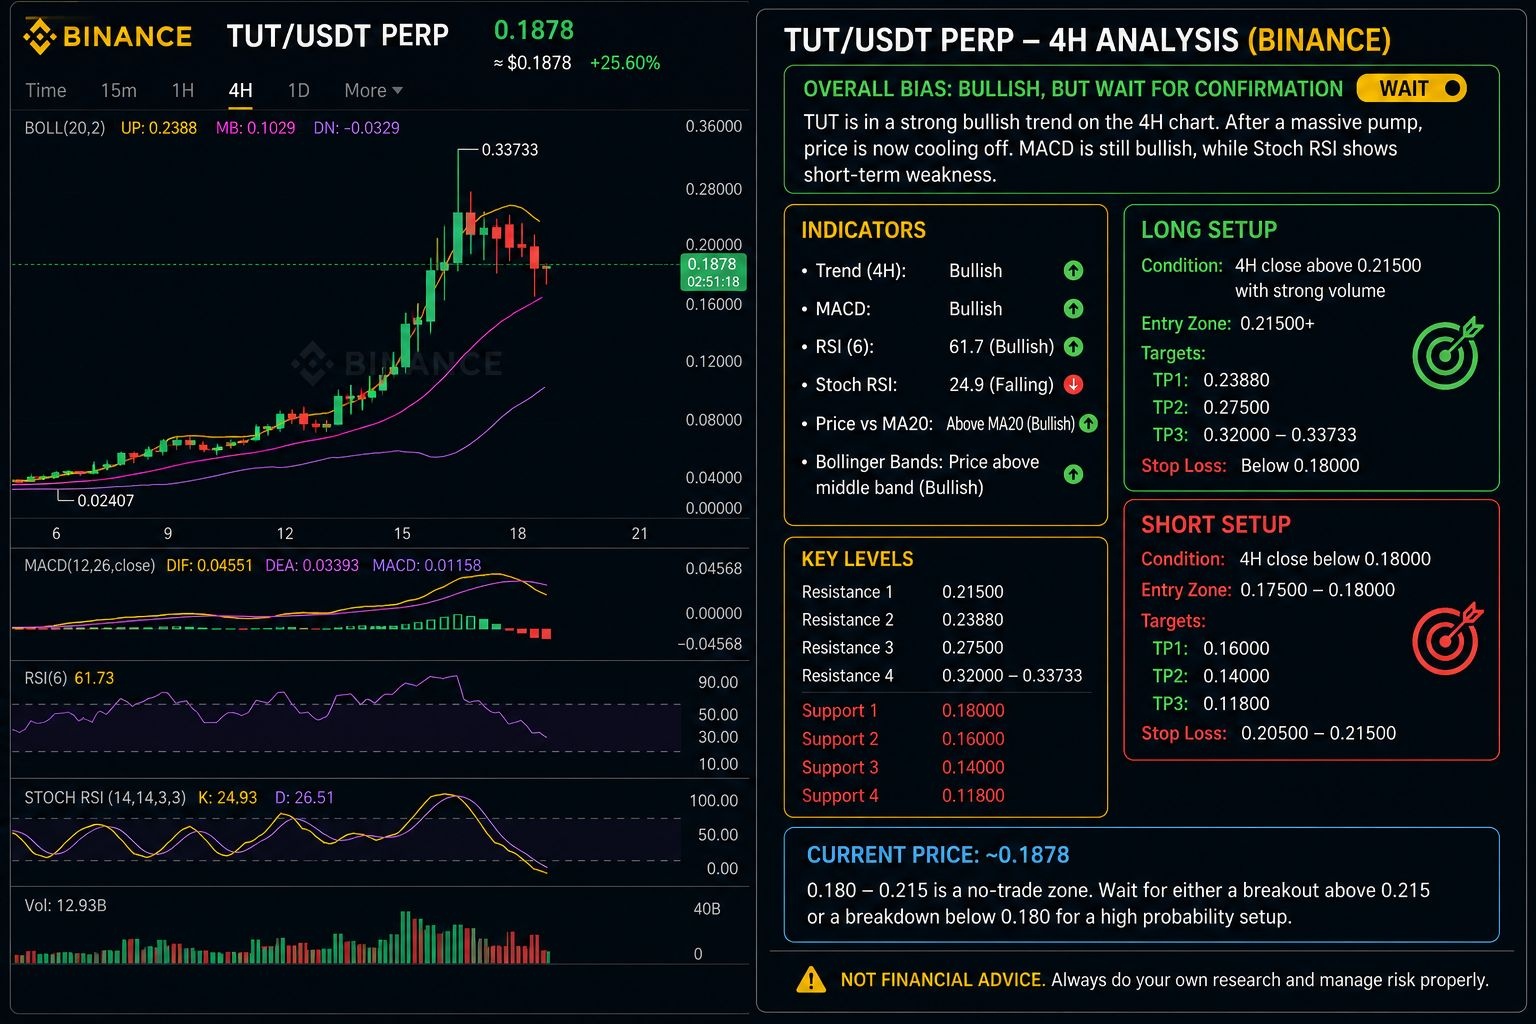Click the DEA: 0.03393 value

click(312, 566)
